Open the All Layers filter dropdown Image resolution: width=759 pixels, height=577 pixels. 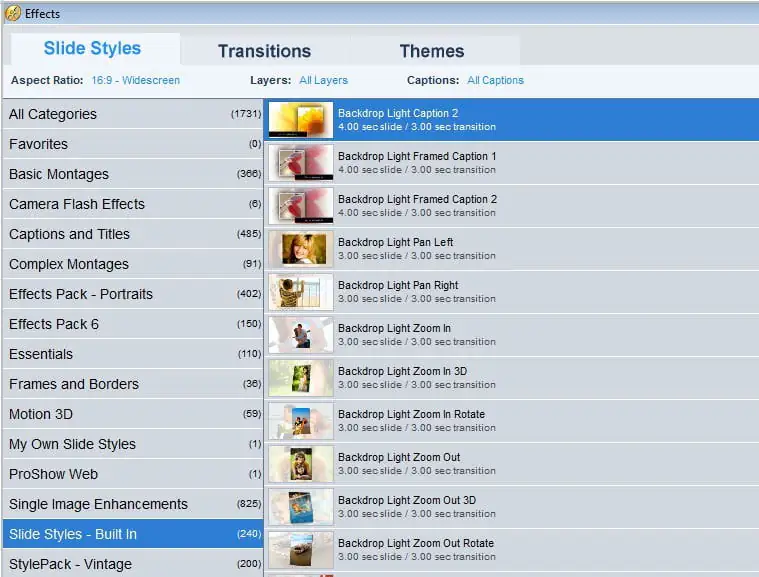click(326, 80)
